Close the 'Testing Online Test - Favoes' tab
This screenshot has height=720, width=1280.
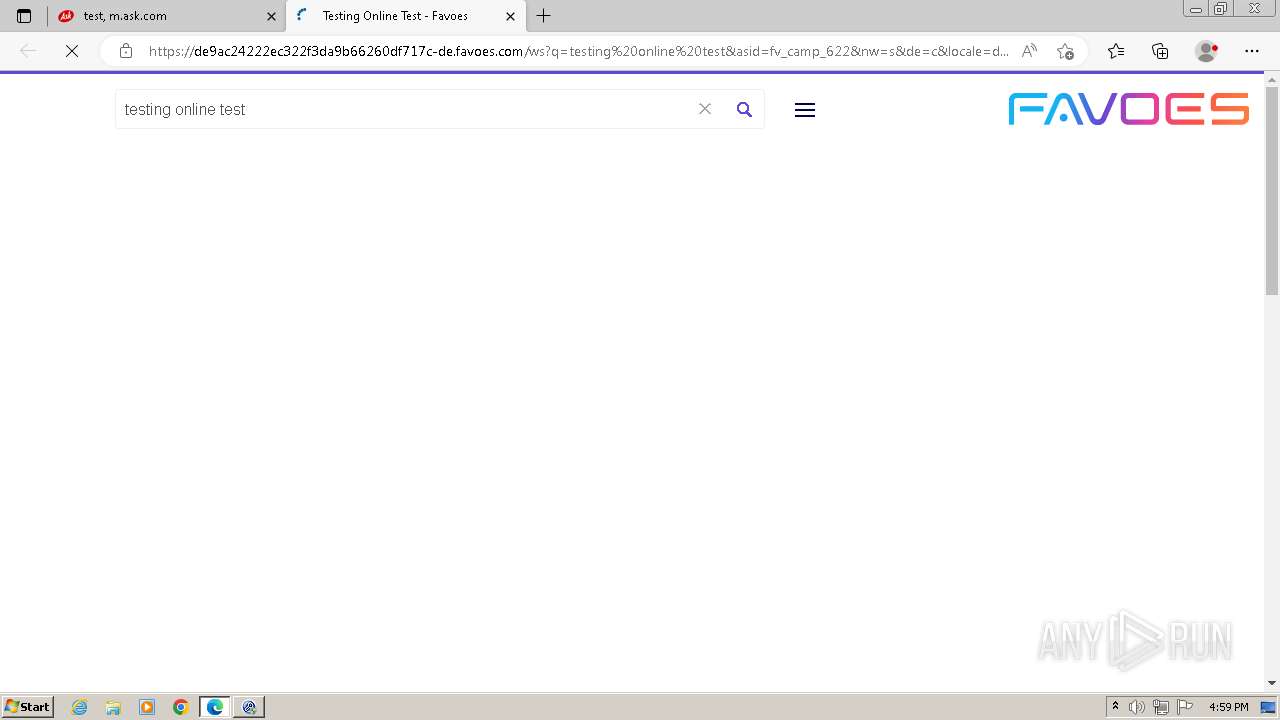510,16
